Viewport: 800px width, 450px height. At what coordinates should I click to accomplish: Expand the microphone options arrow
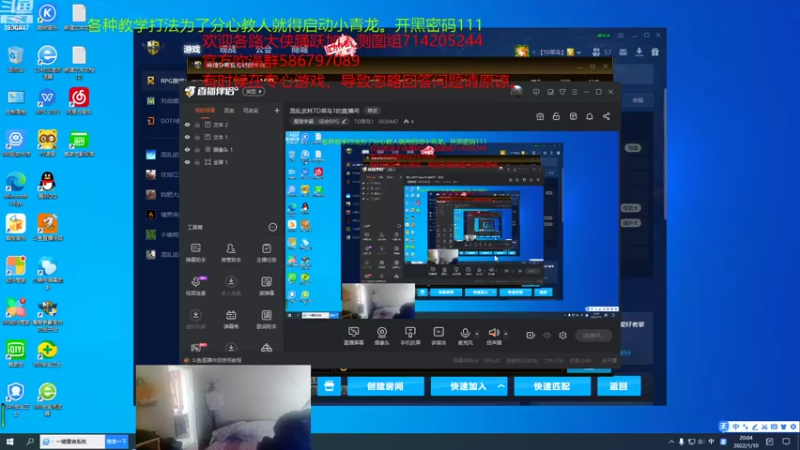pyautogui.click(x=477, y=334)
